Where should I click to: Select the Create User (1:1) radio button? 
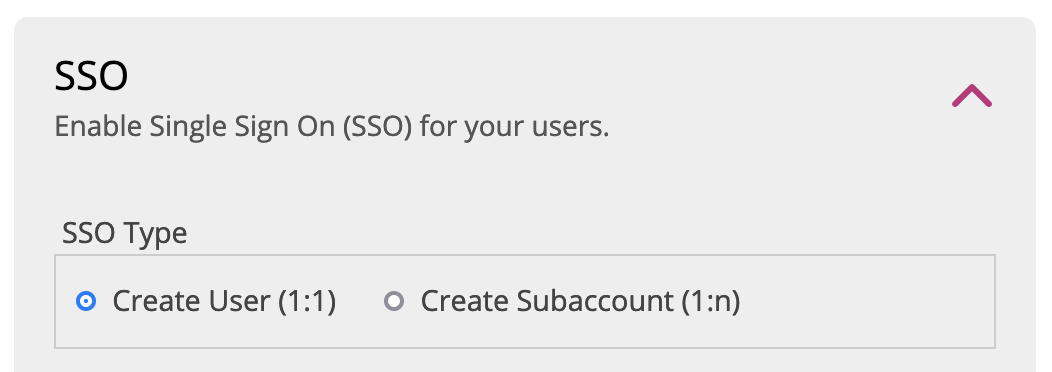86,301
